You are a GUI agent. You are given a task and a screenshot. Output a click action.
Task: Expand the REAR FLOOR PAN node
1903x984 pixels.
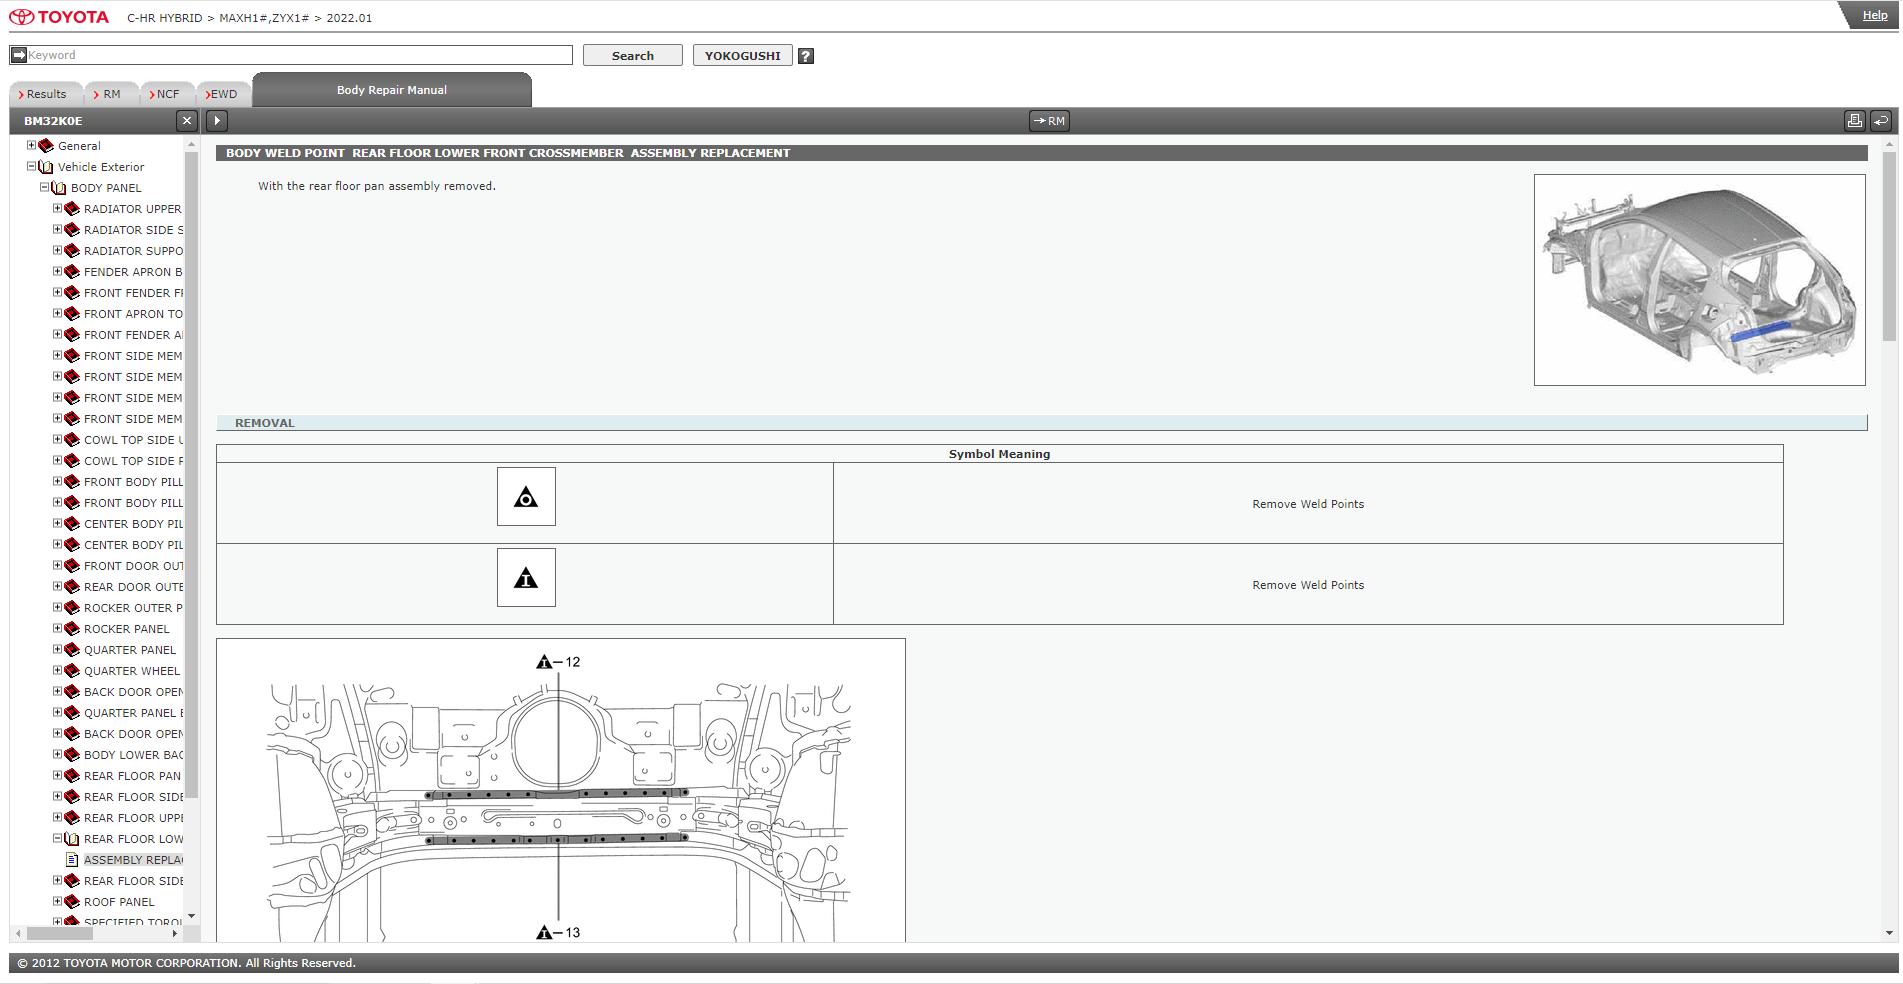(57, 775)
